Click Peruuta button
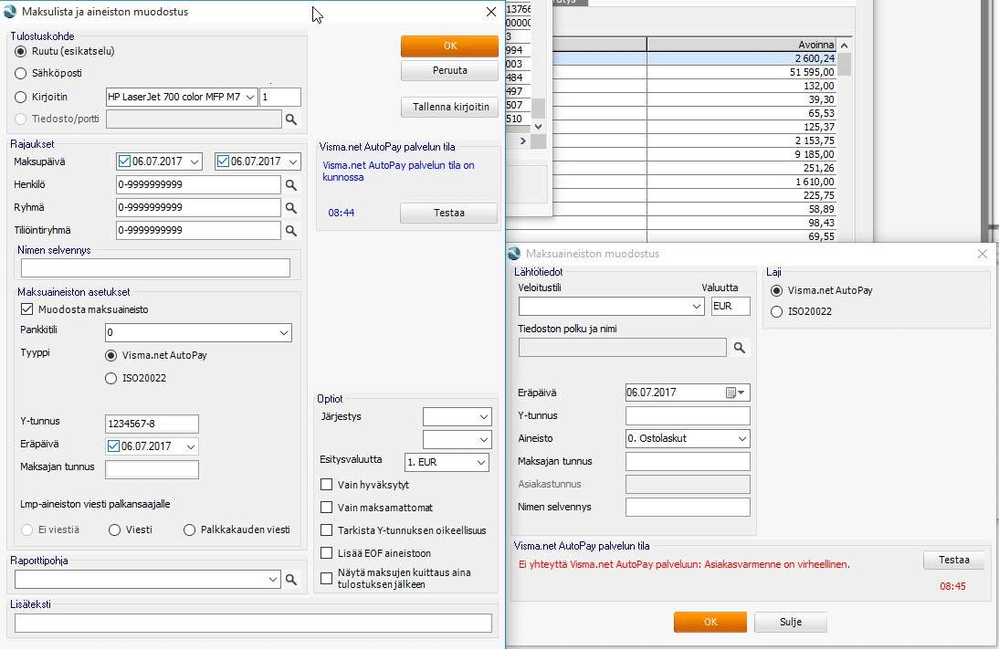 [x=450, y=71]
